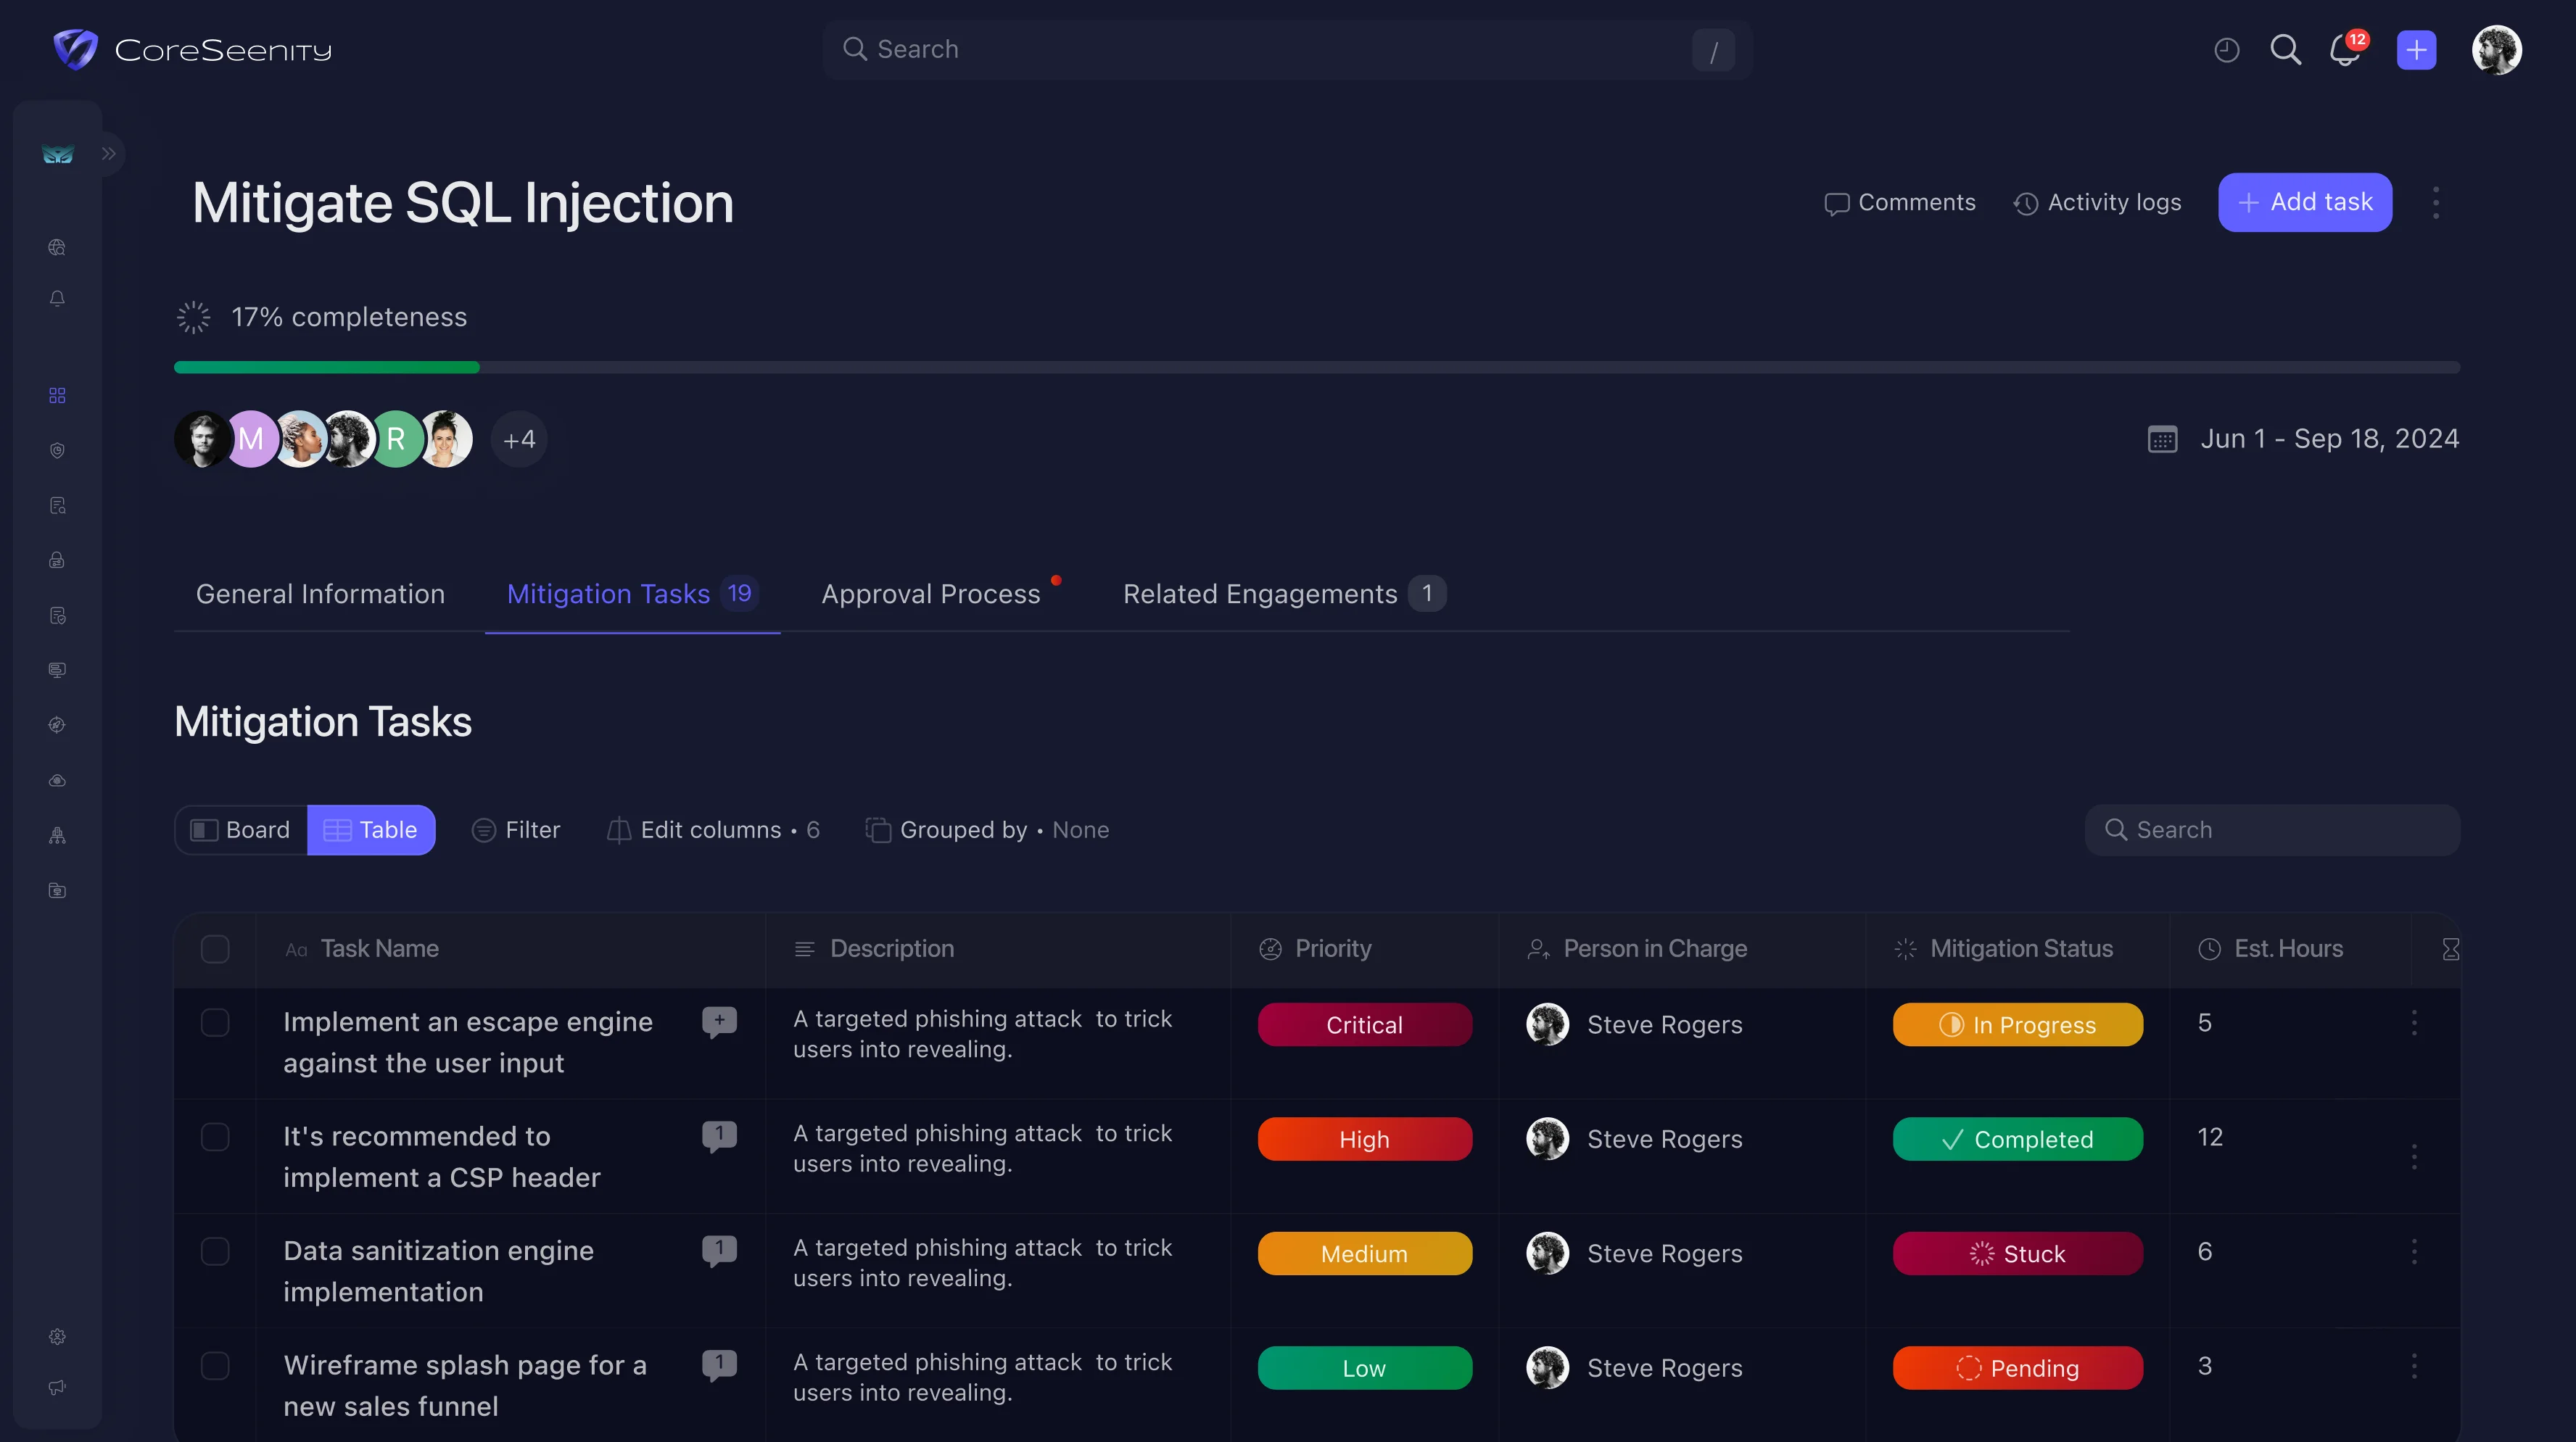Viewport: 2576px width, 1442px height.
Task: Select the Mitigation Tasks tab
Action: 632,594
